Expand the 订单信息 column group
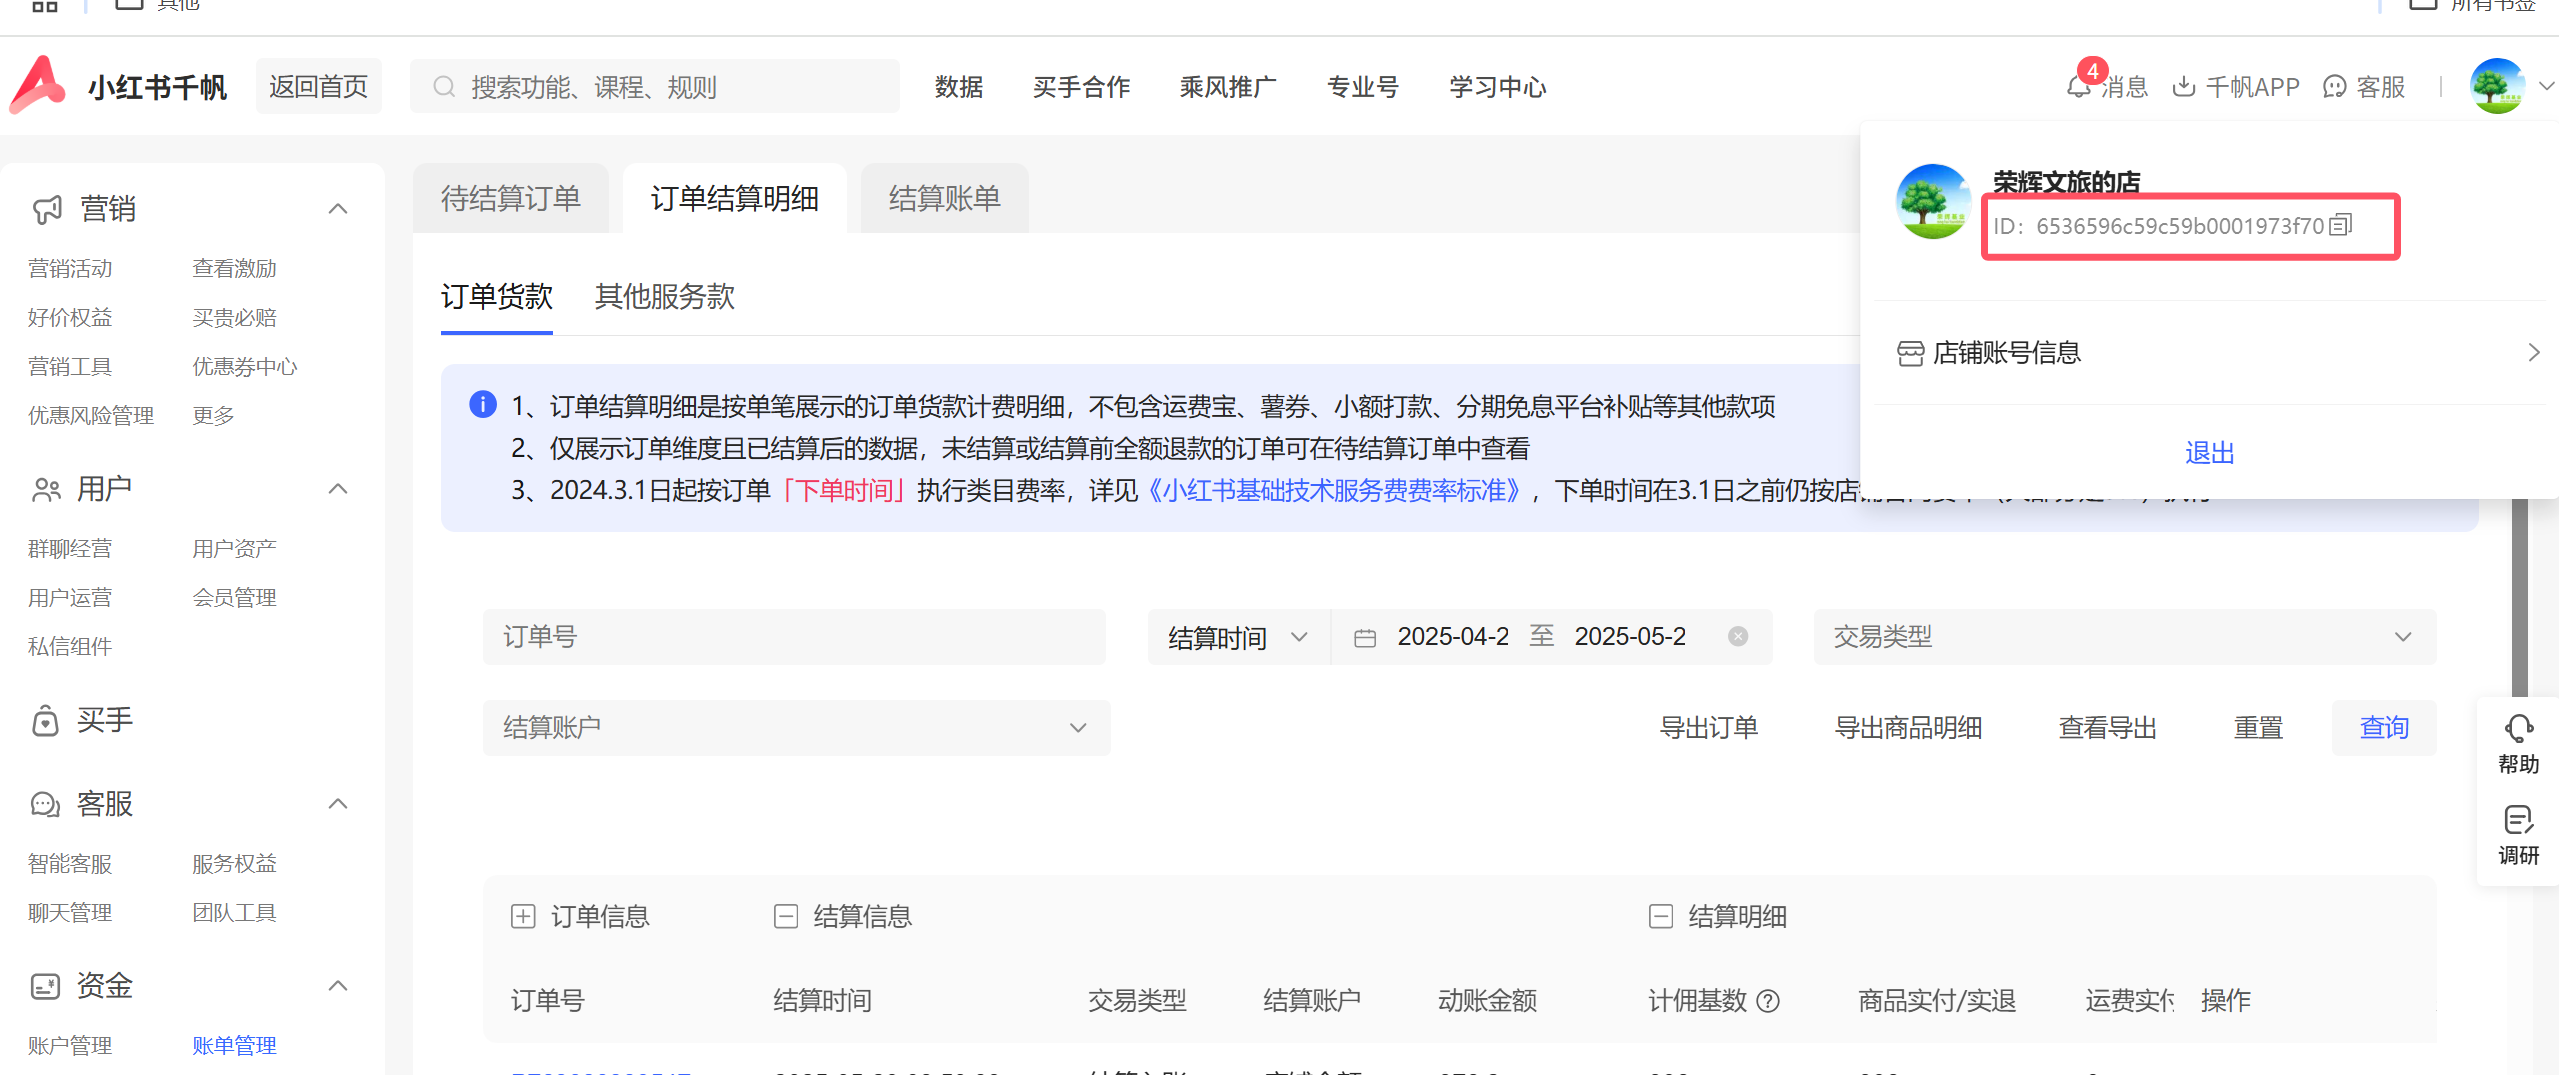Viewport: 2559px width, 1075px height. pyautogui.click(x=523, y=916)
